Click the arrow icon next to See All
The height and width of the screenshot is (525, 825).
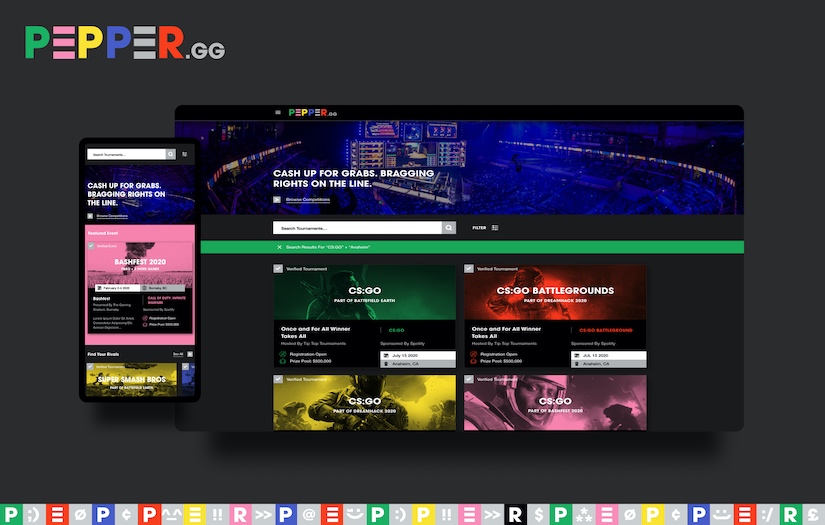[x=190, y=354]
